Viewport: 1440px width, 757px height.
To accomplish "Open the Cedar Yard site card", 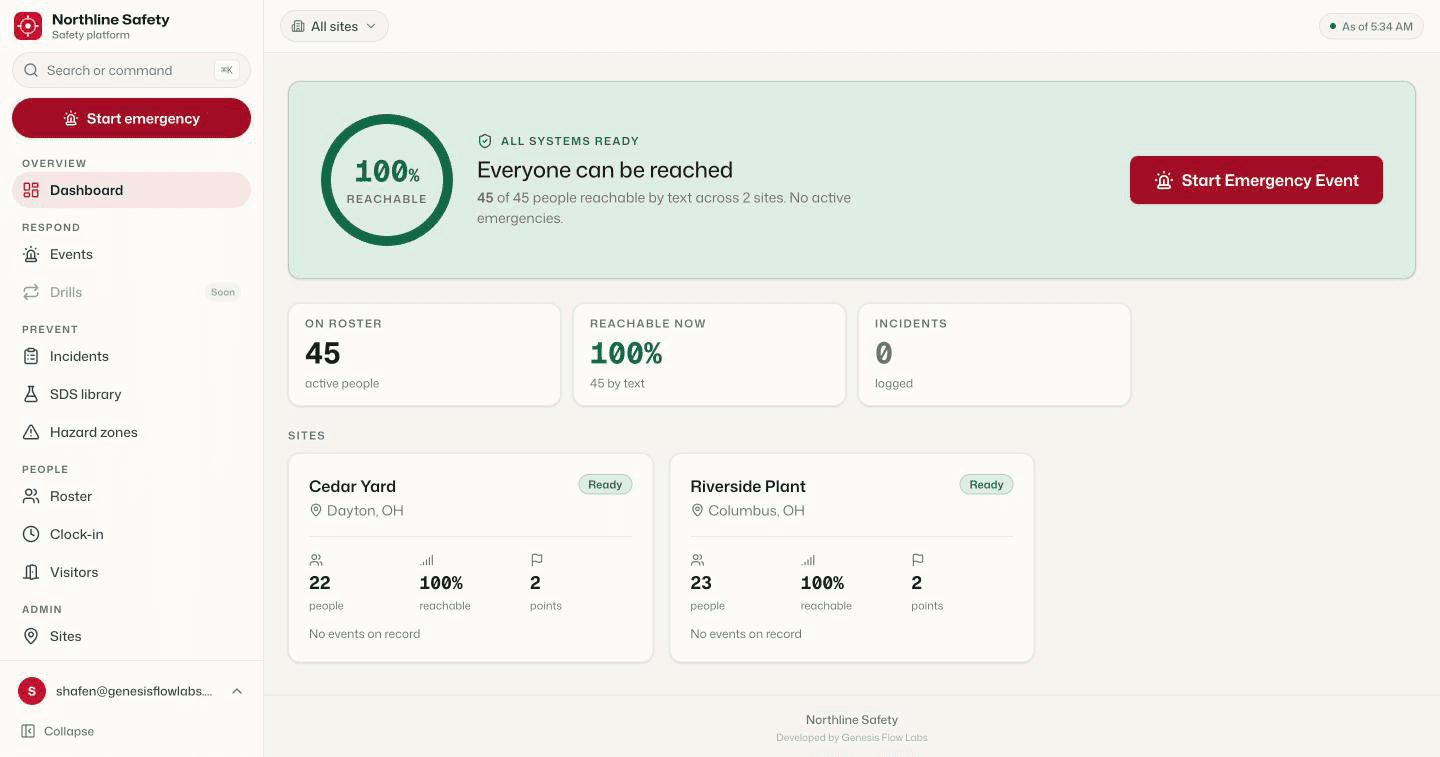I will coord(470,558).
